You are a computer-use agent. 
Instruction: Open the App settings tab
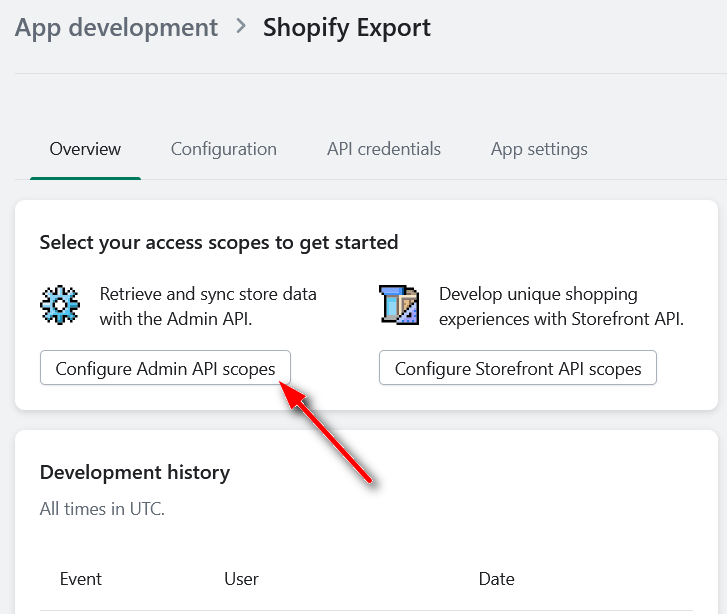[x=539, y=149]
